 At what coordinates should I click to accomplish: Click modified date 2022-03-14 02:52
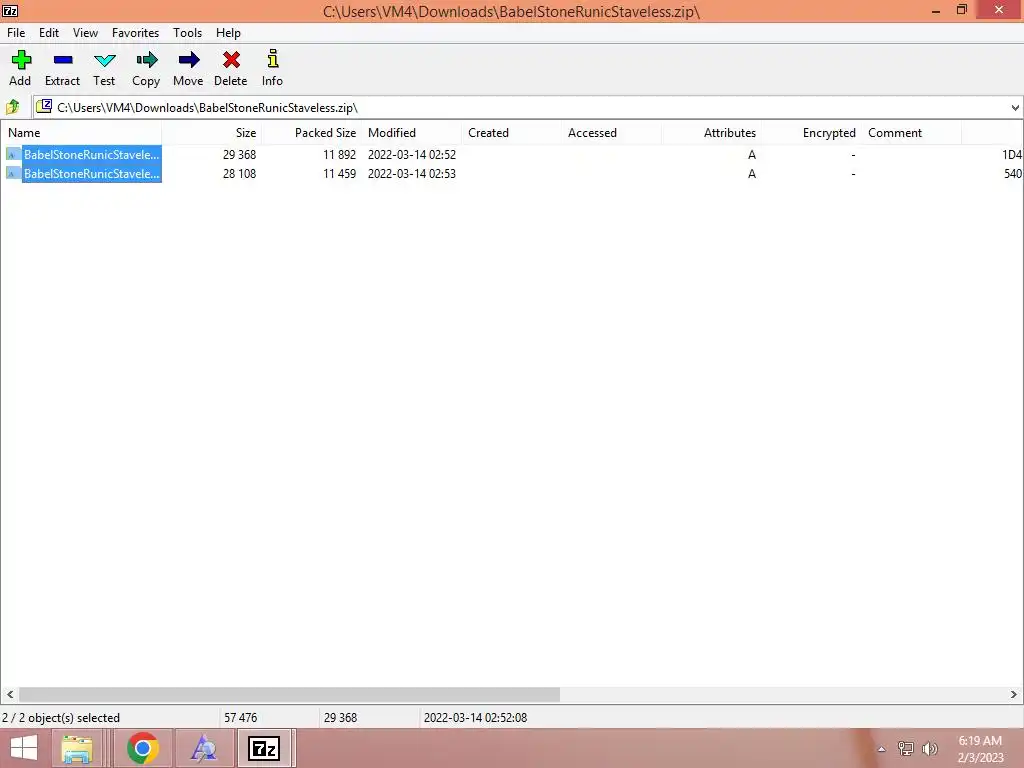pyautogui.click(x=412, y=155)
